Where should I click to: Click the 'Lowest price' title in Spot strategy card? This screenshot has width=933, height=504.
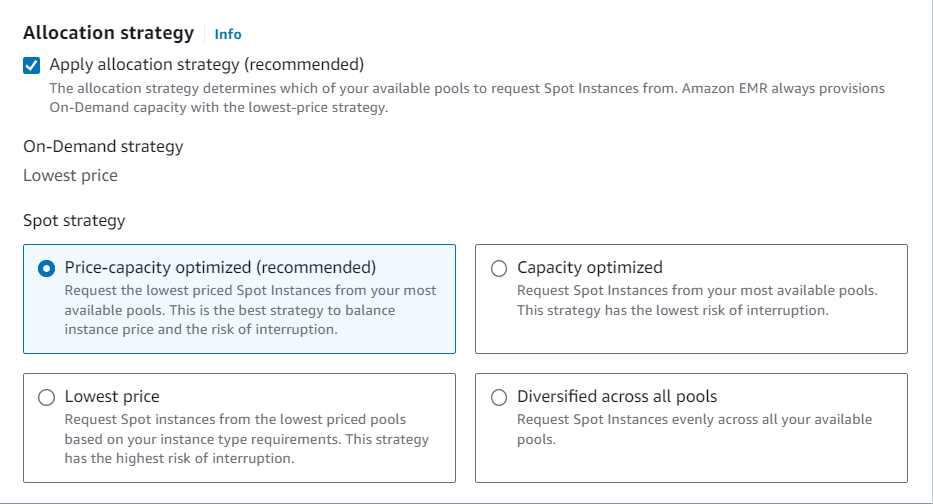[112, 397]
